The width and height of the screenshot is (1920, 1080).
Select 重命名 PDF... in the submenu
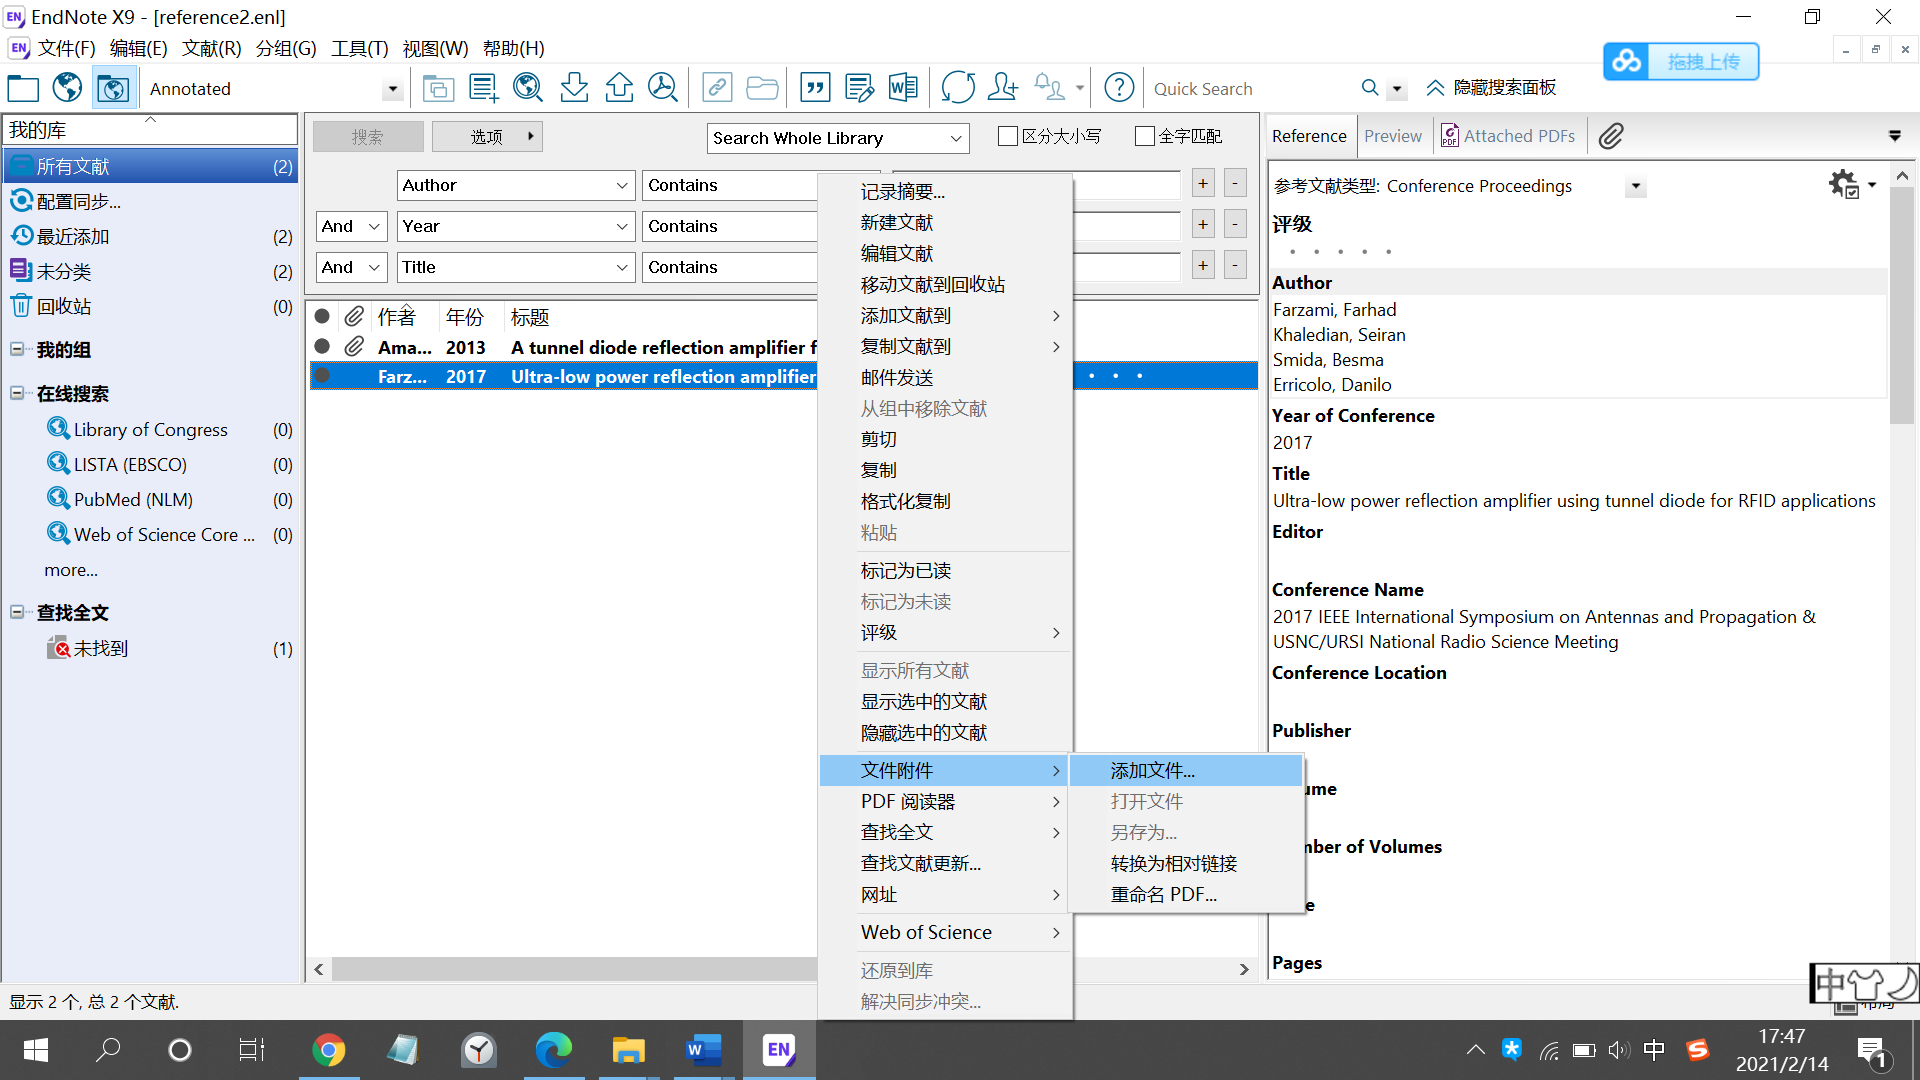[x=1163, y=894]
